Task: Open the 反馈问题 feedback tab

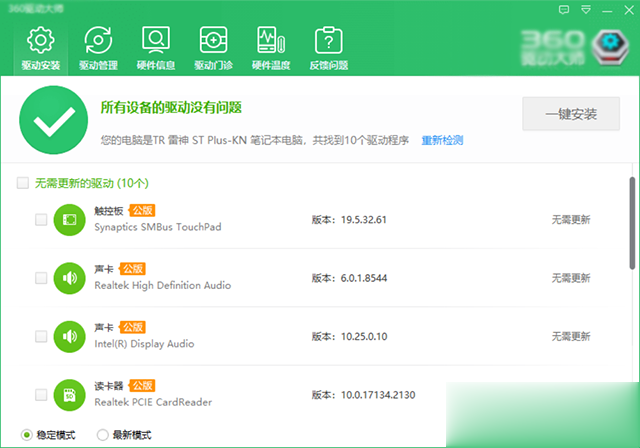Action: [329, 49]
